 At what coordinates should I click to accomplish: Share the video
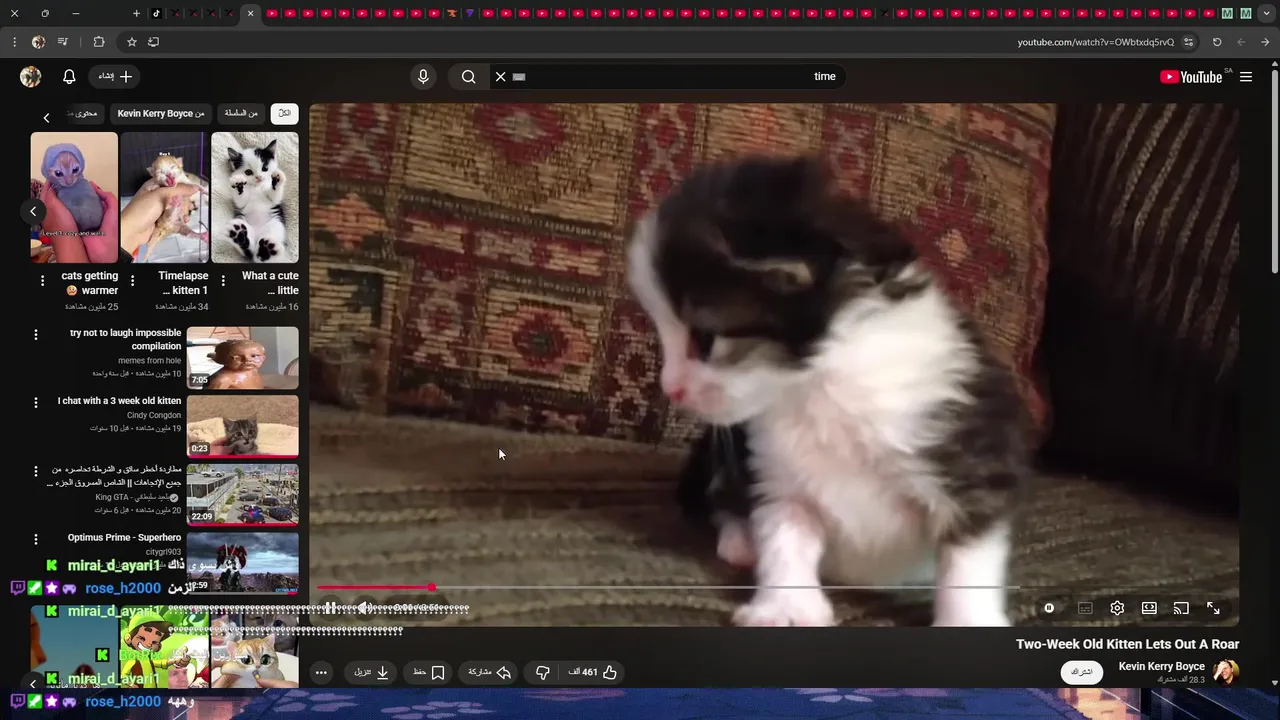[x=490, y=673]
